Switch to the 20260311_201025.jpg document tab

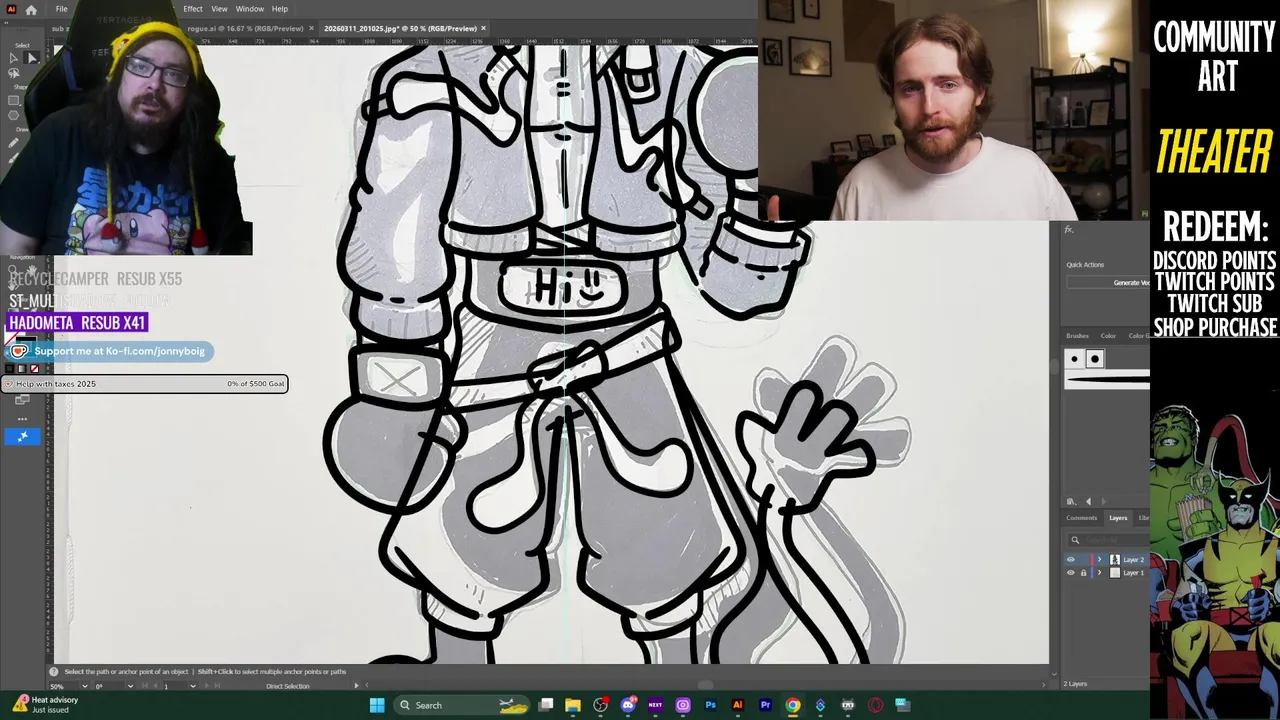tap(400, 28)
